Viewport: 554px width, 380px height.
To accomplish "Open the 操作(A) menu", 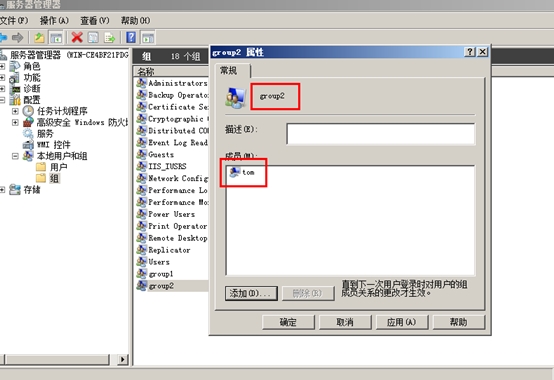I will [x=54, y=21].
